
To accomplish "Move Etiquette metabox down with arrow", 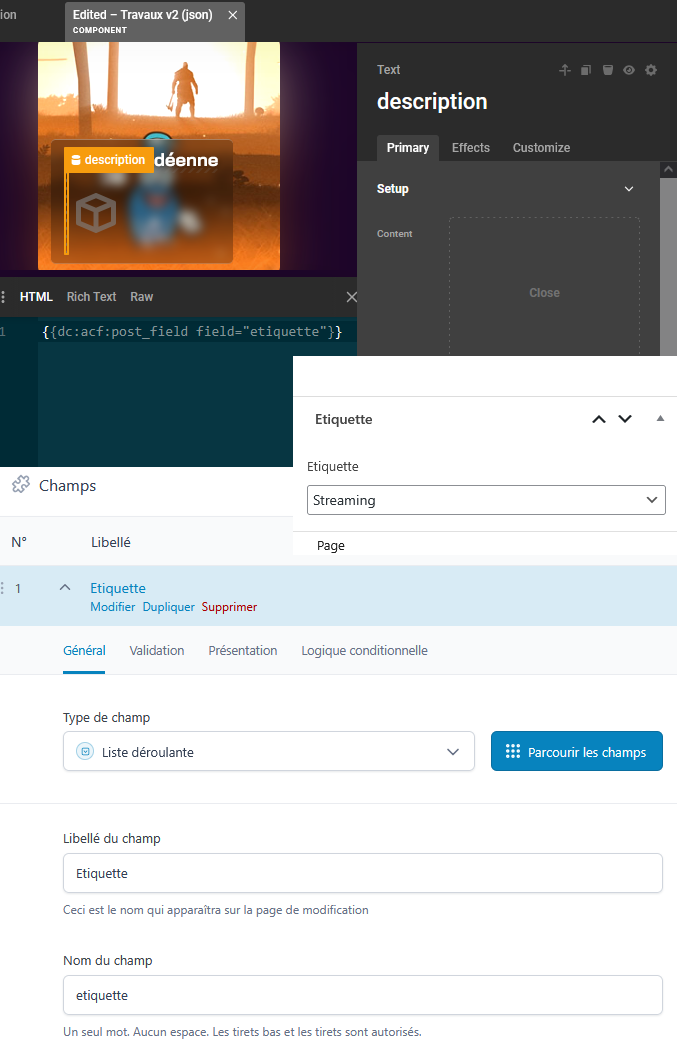I will pyautogui.click(x=625, y=419).
